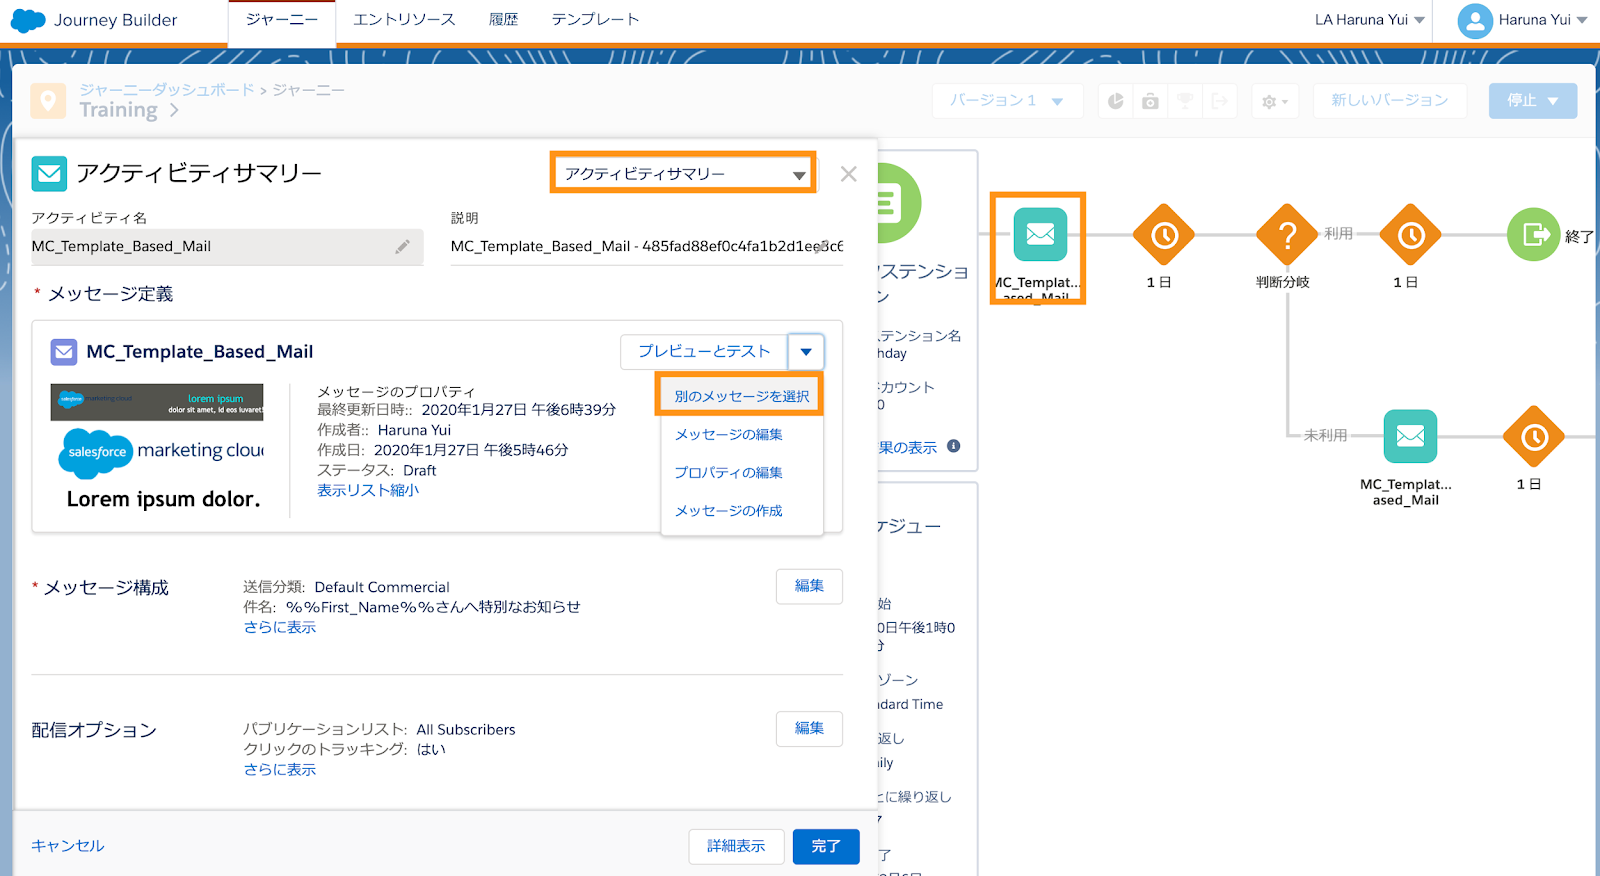1600x876 pixels.
Task: Click the envelope icon beside アクティビティサマリー title
Action: click(49, 174)
